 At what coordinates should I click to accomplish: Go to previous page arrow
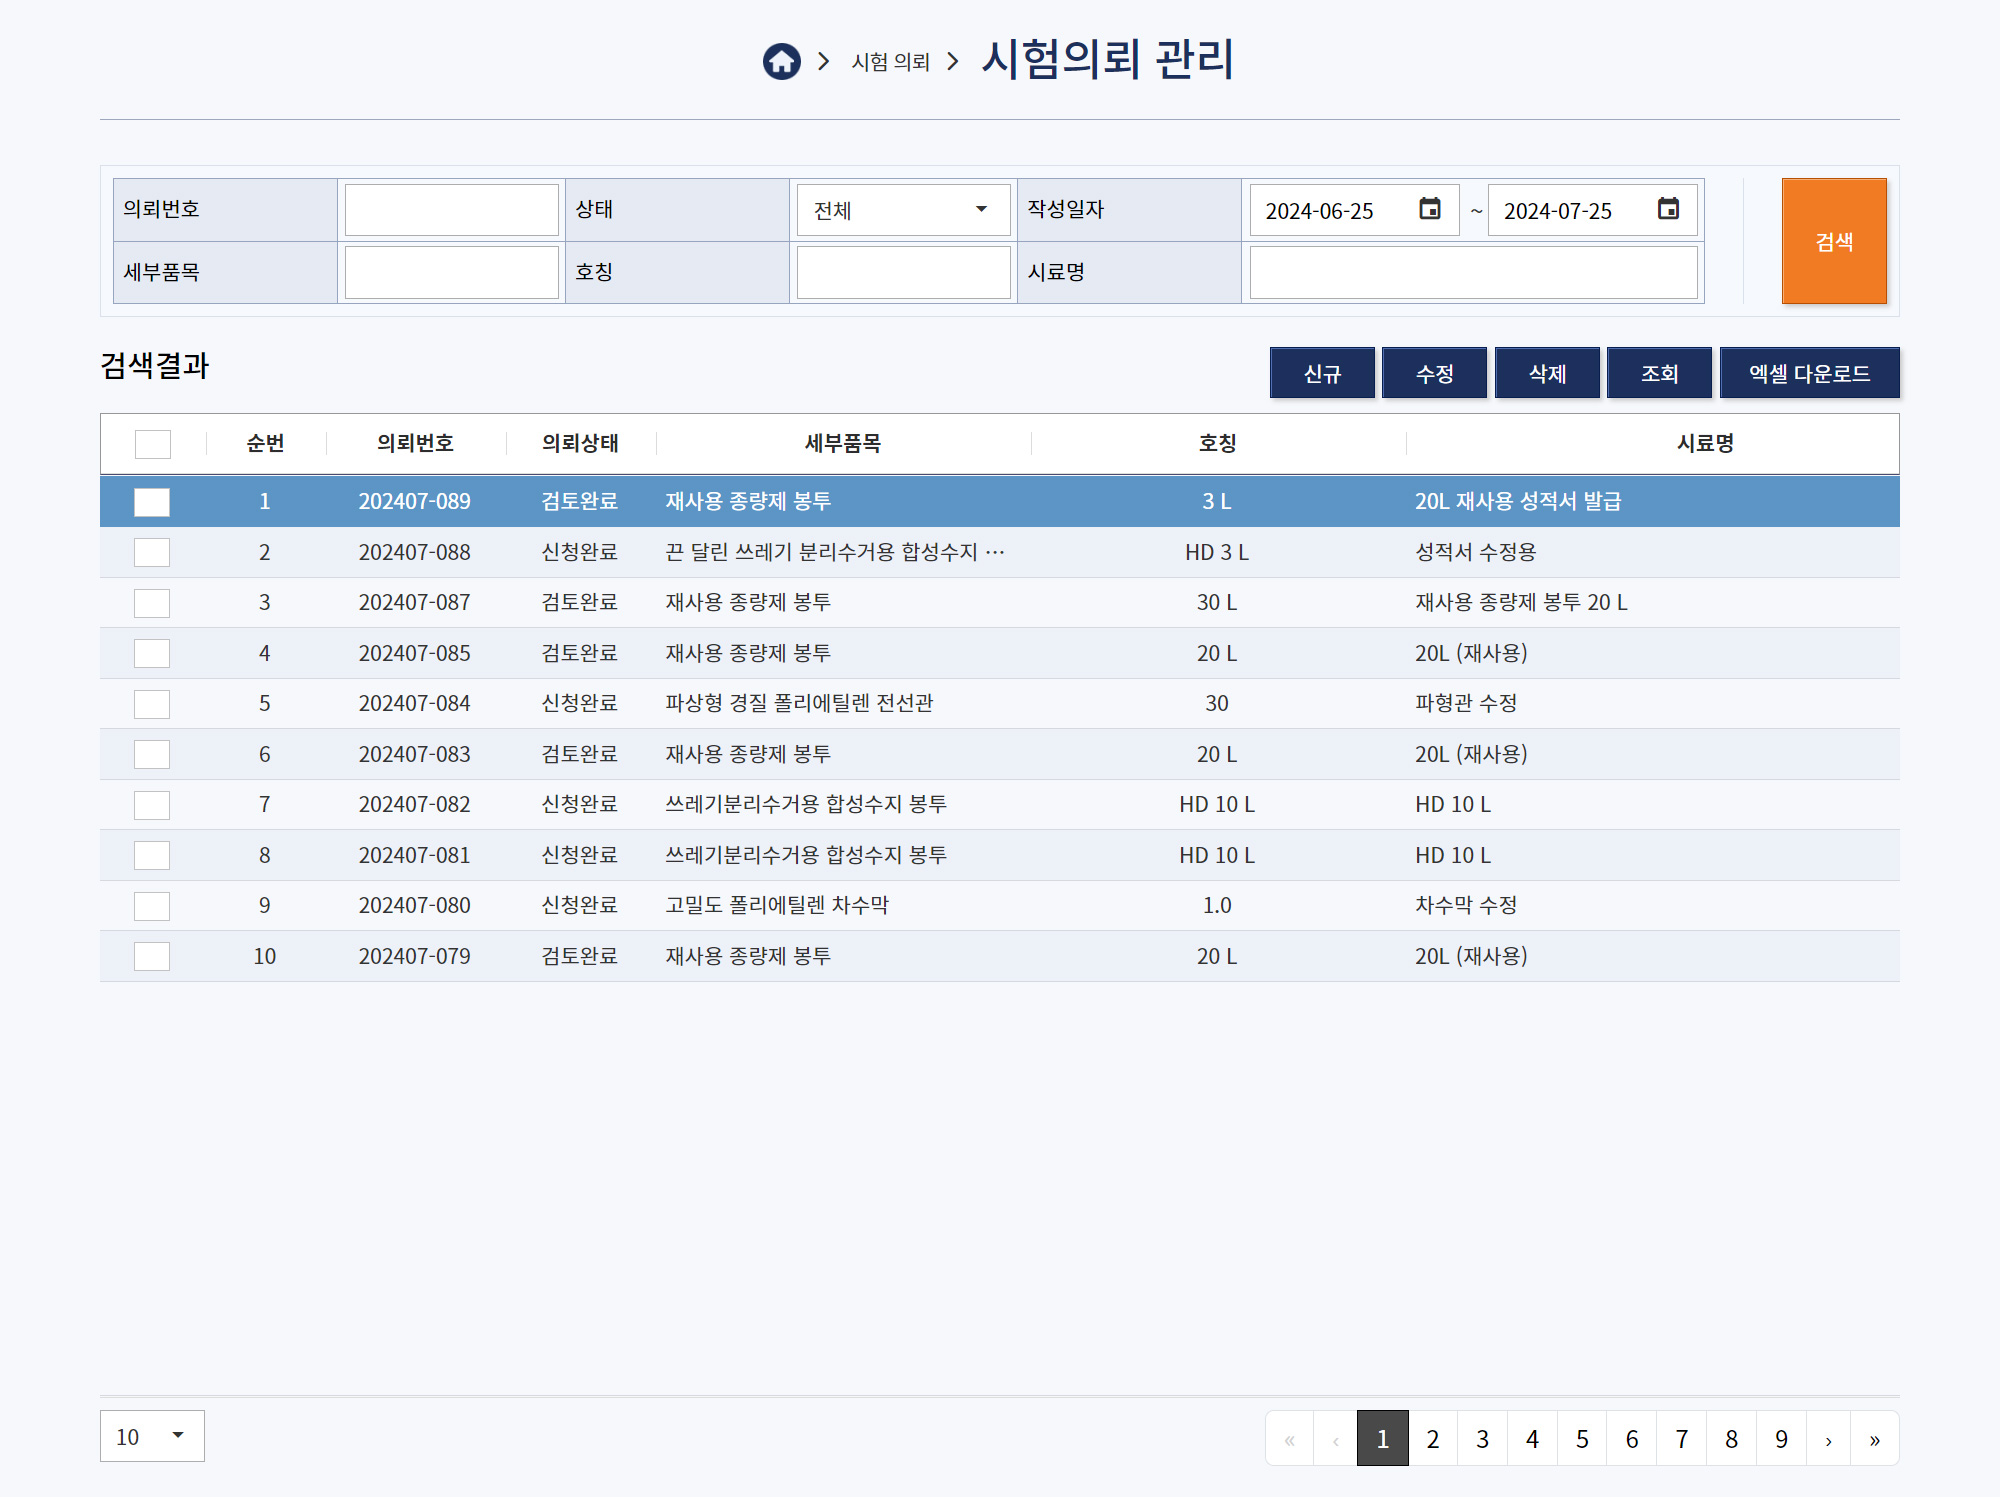[x=1335, y=1439]
